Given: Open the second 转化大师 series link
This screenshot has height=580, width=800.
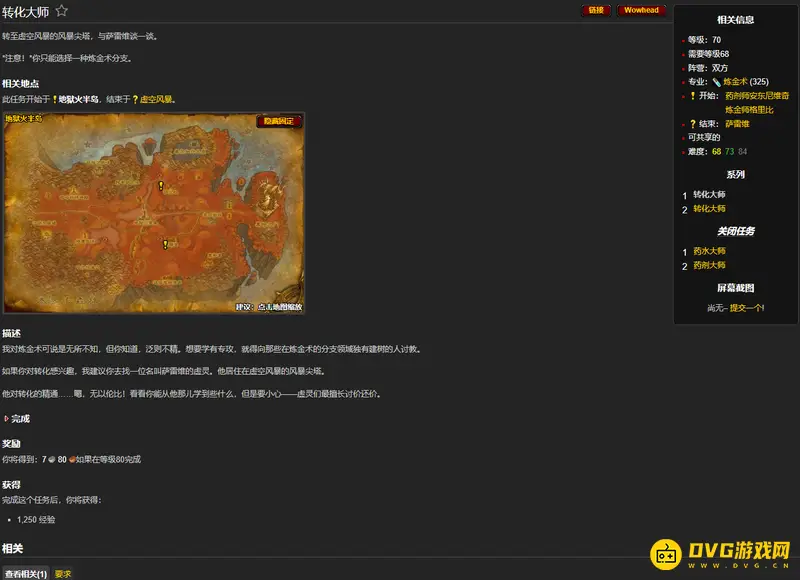Looking at the screenshot, I should [x=709, y=209].
